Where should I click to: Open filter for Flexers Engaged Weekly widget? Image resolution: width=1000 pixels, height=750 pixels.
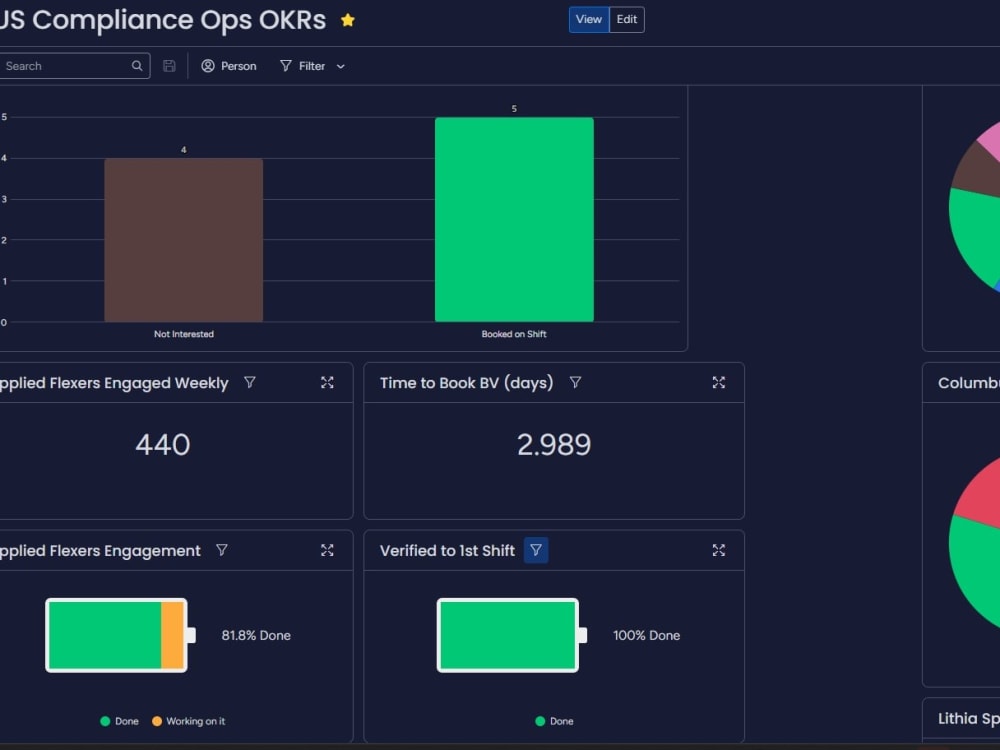[x=250, y=382]
